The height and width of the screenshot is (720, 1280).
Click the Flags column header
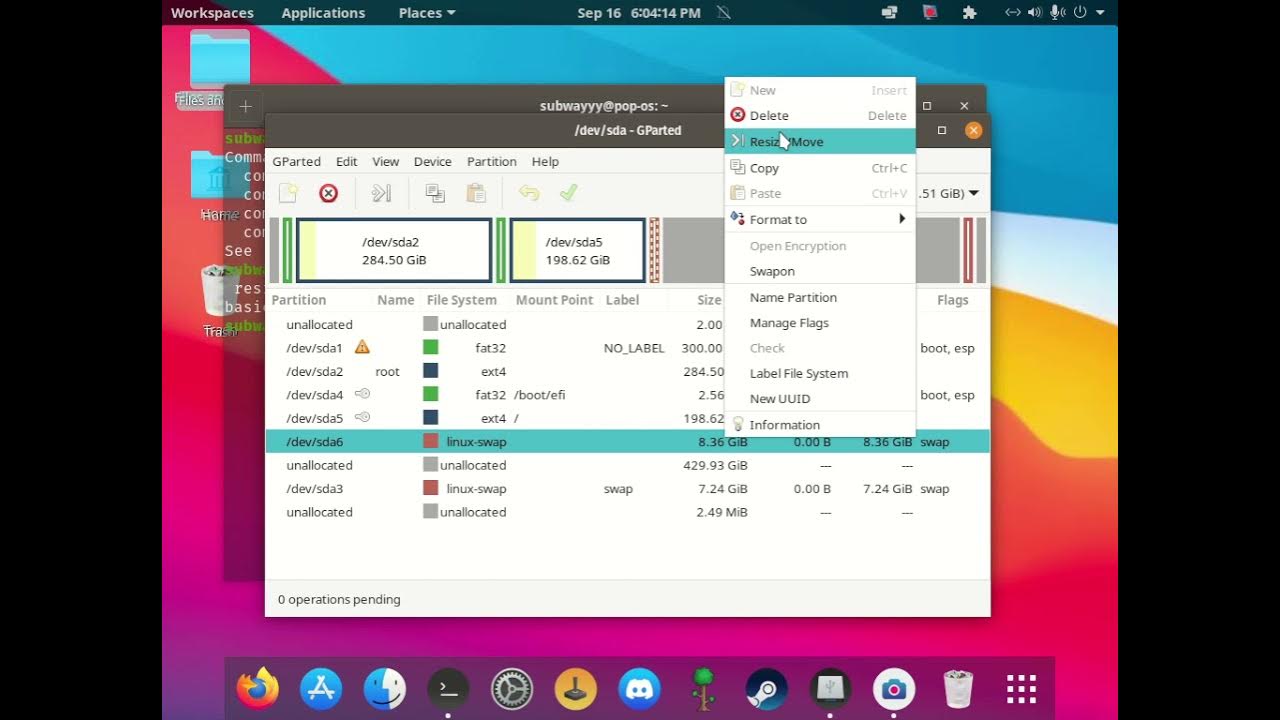click(952, 300)
